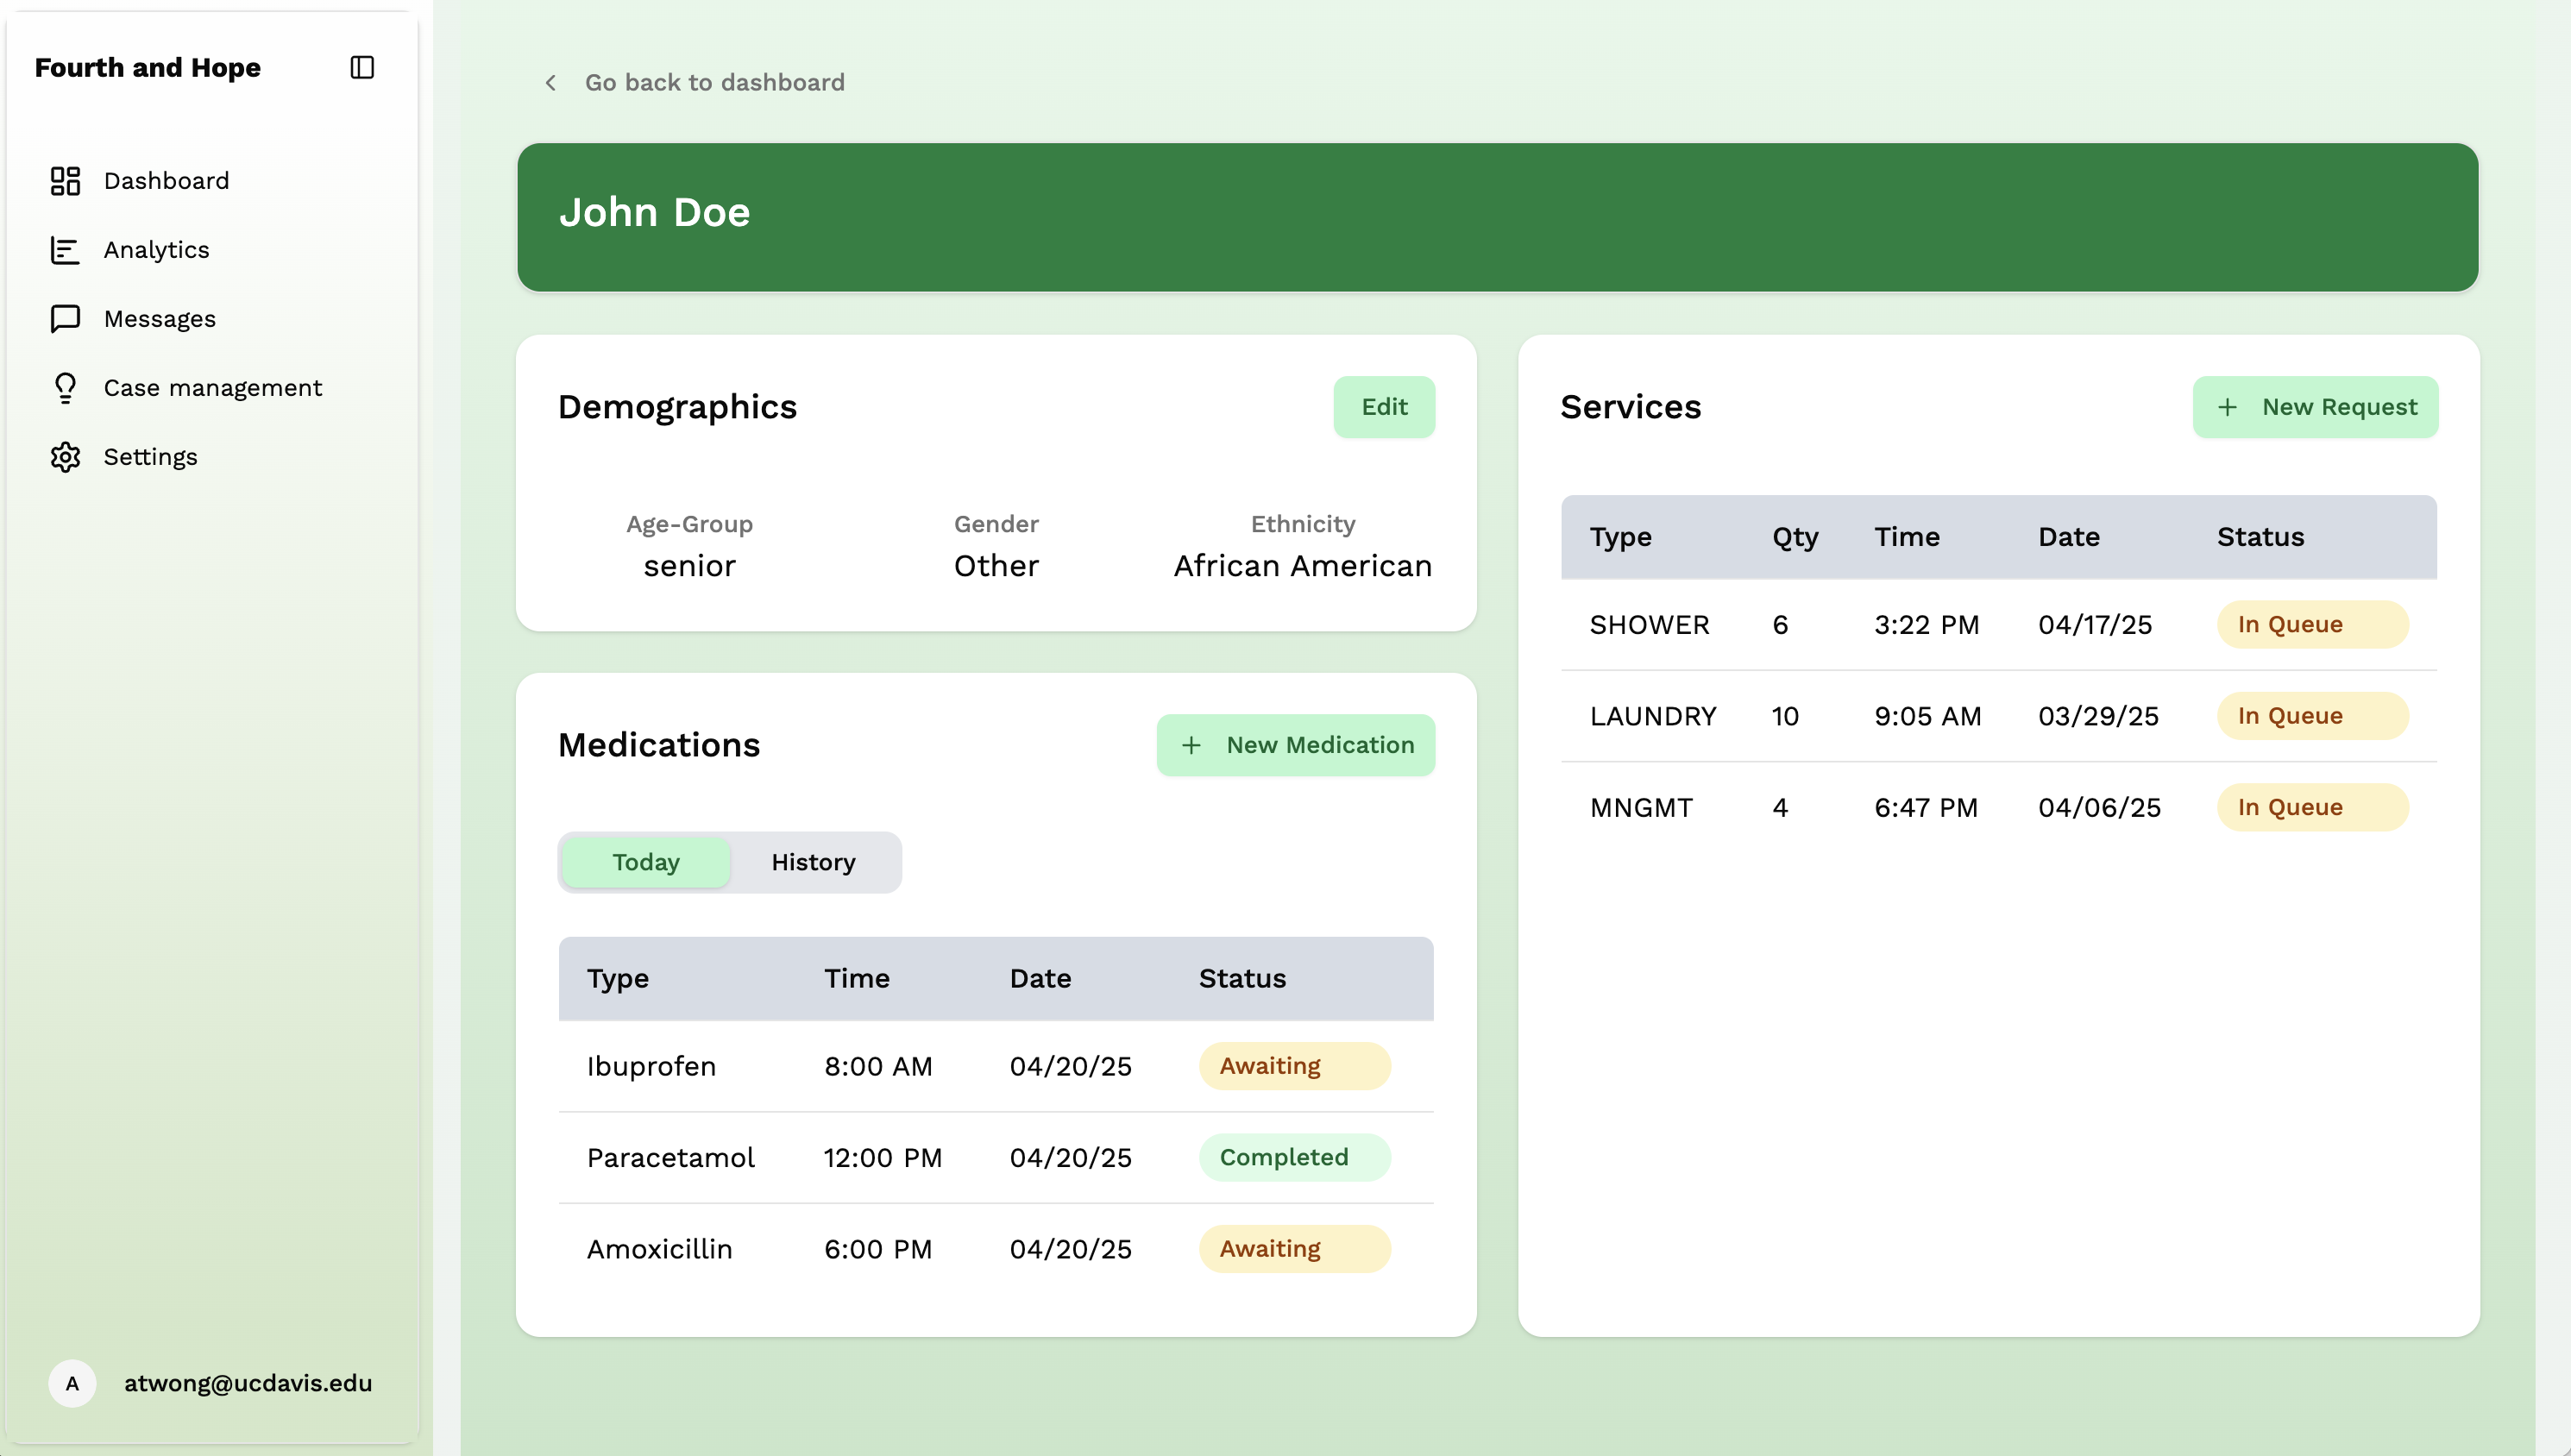Click the Case management lightbulb icon

pyautogui.click(x=65, y=388)
